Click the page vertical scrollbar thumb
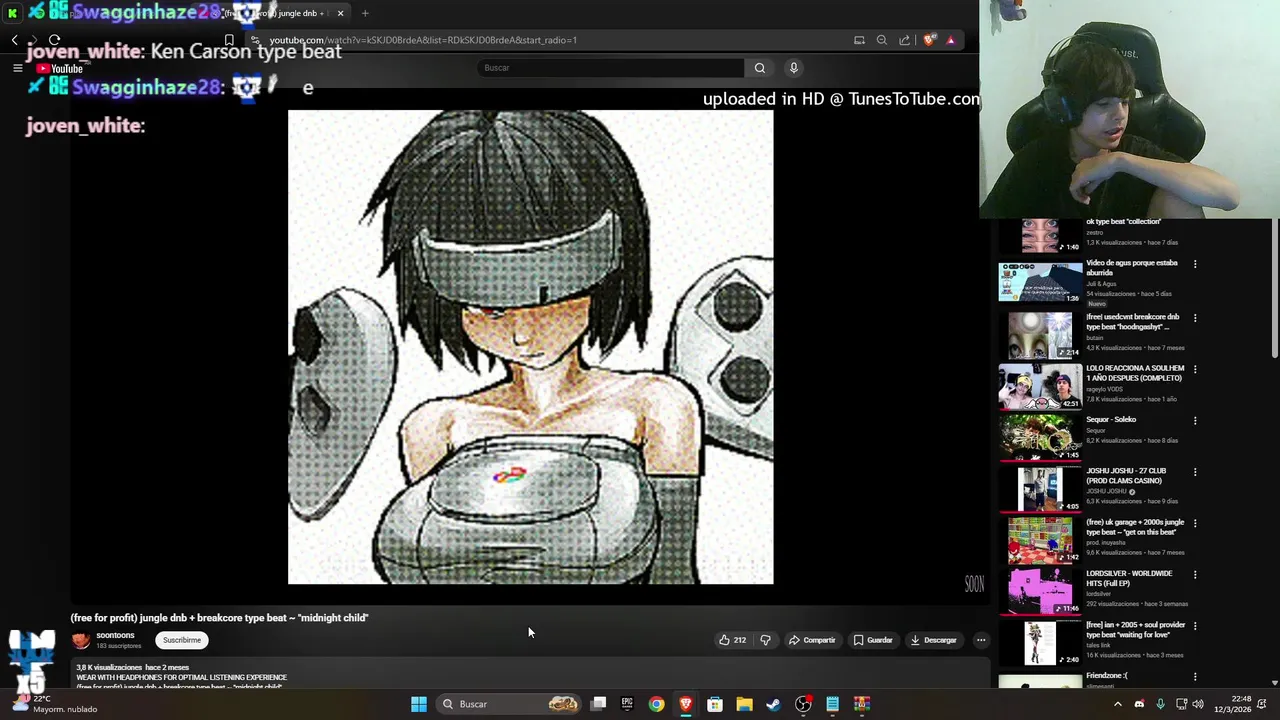This screenshot has width=1280, height=720. tap(1275, 290)
